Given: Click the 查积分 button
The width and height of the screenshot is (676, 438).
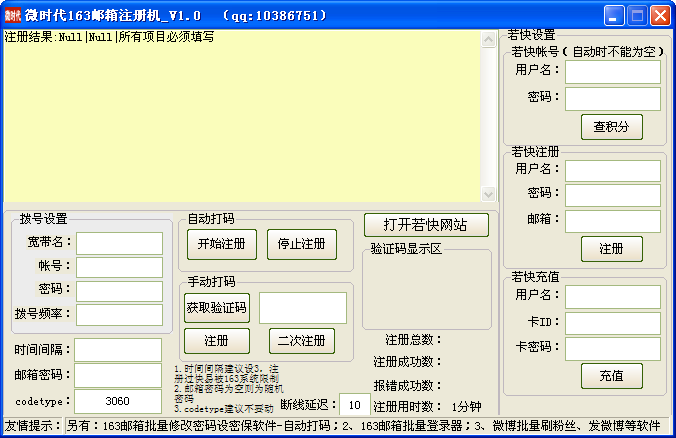Looking at the screenshot, I should tap(611, 127).
